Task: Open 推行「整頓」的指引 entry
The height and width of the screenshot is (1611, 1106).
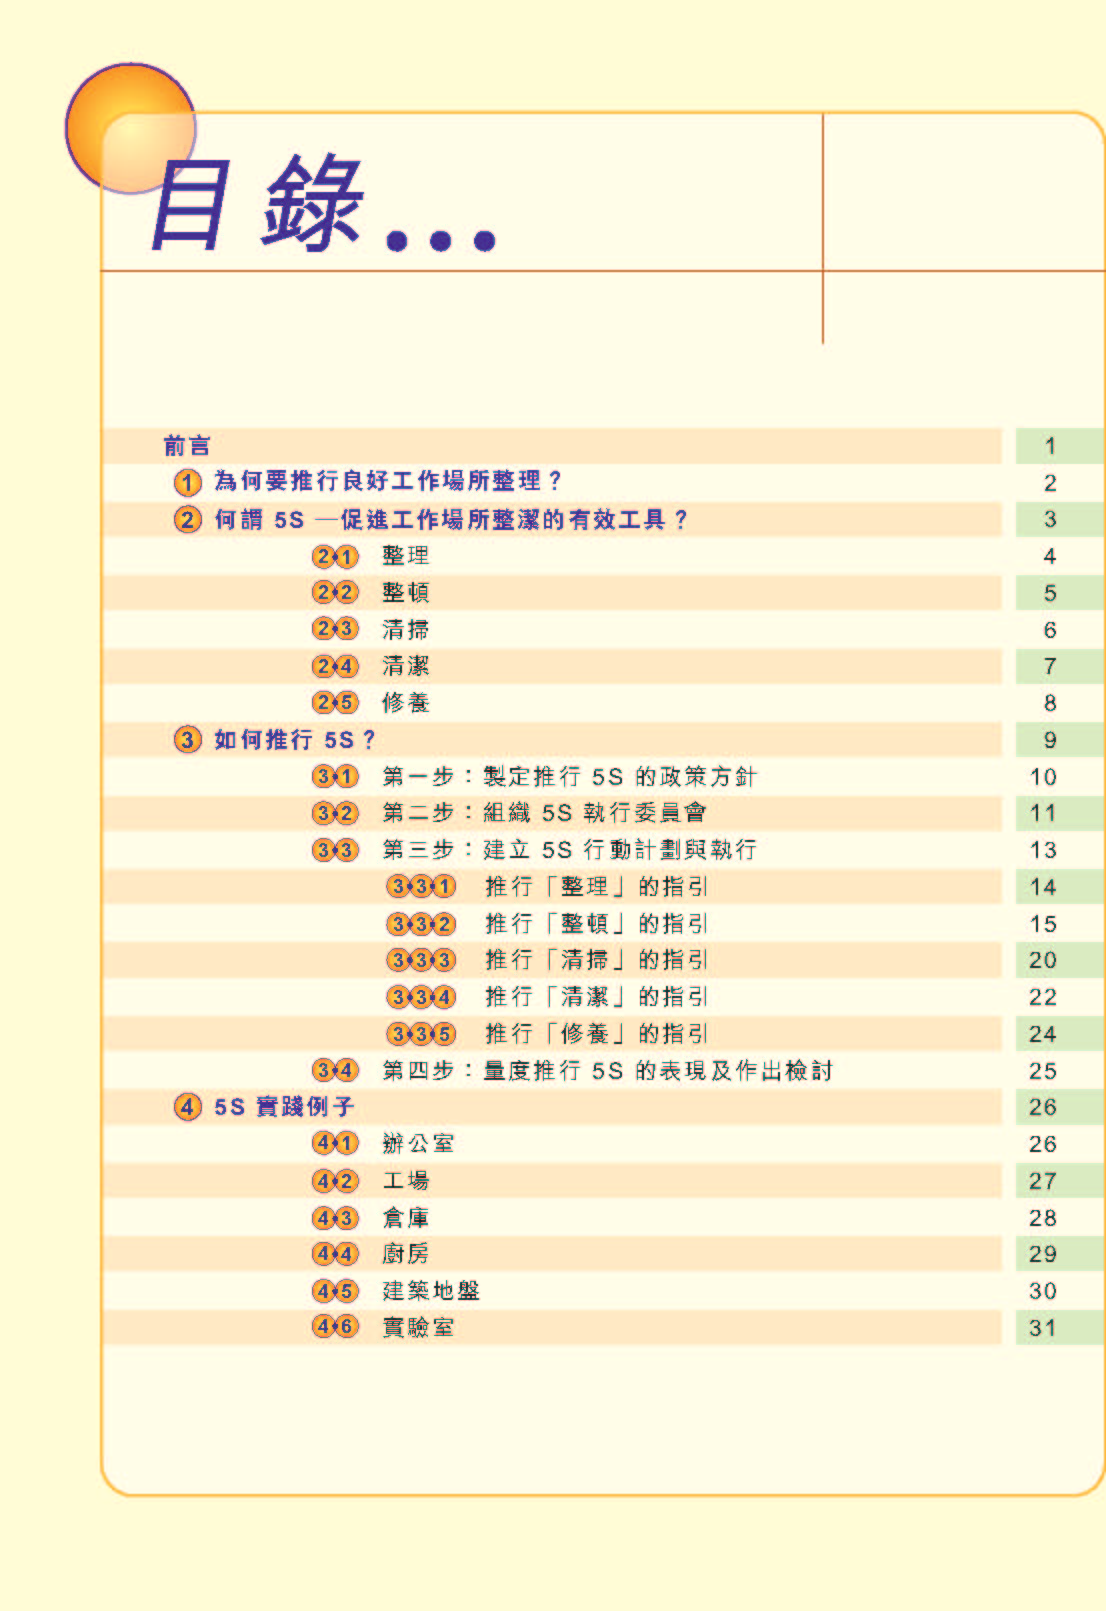Action: (x=597, y=924)
